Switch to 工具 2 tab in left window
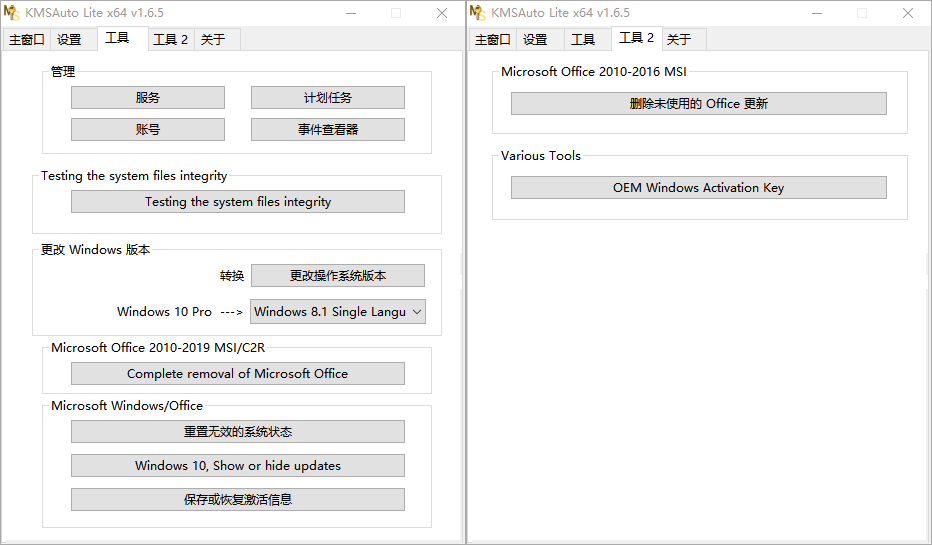Screen dimensions: 932x545 click(171, 39)
